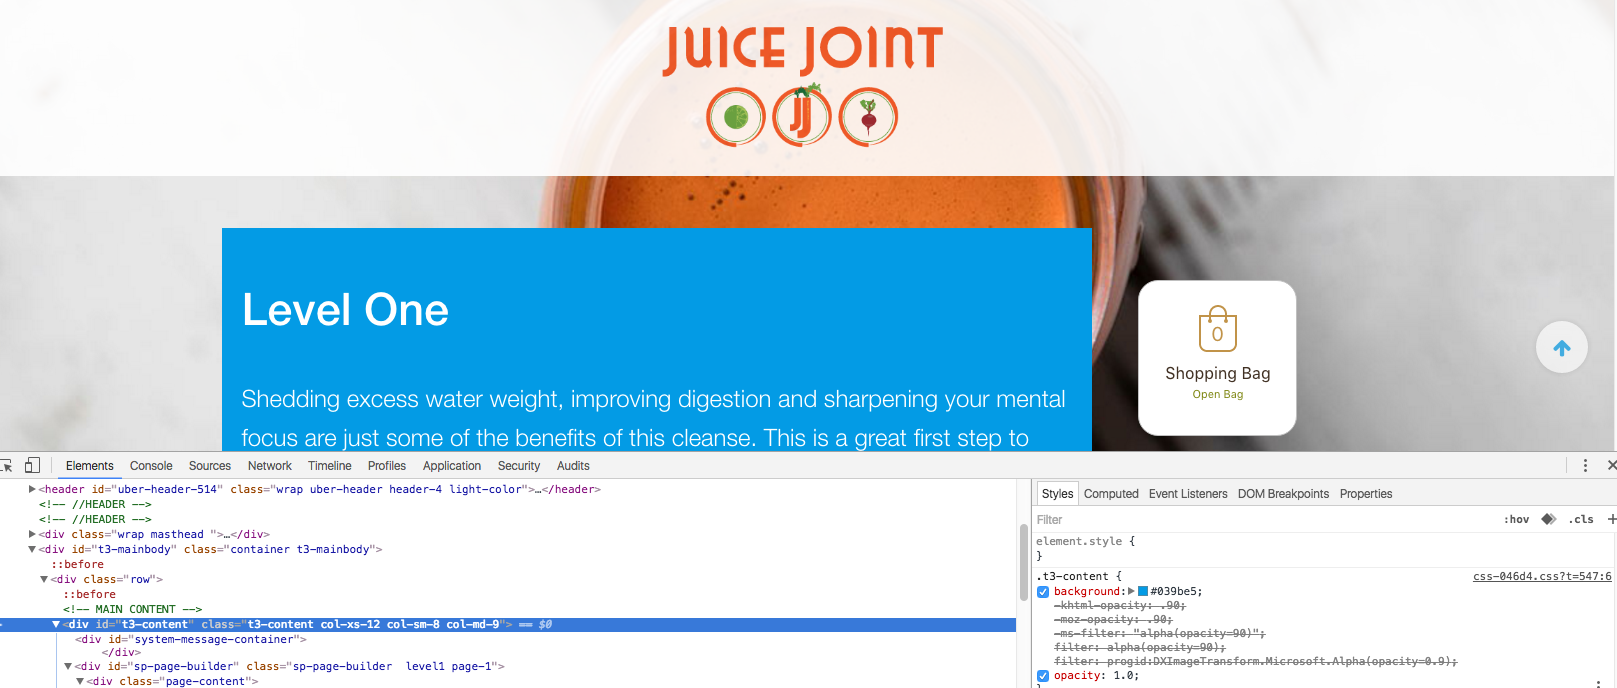The height and width of the screenshot is (688, 1617).
Task: Add a new style rule with plus
Action: point(1611,519)
